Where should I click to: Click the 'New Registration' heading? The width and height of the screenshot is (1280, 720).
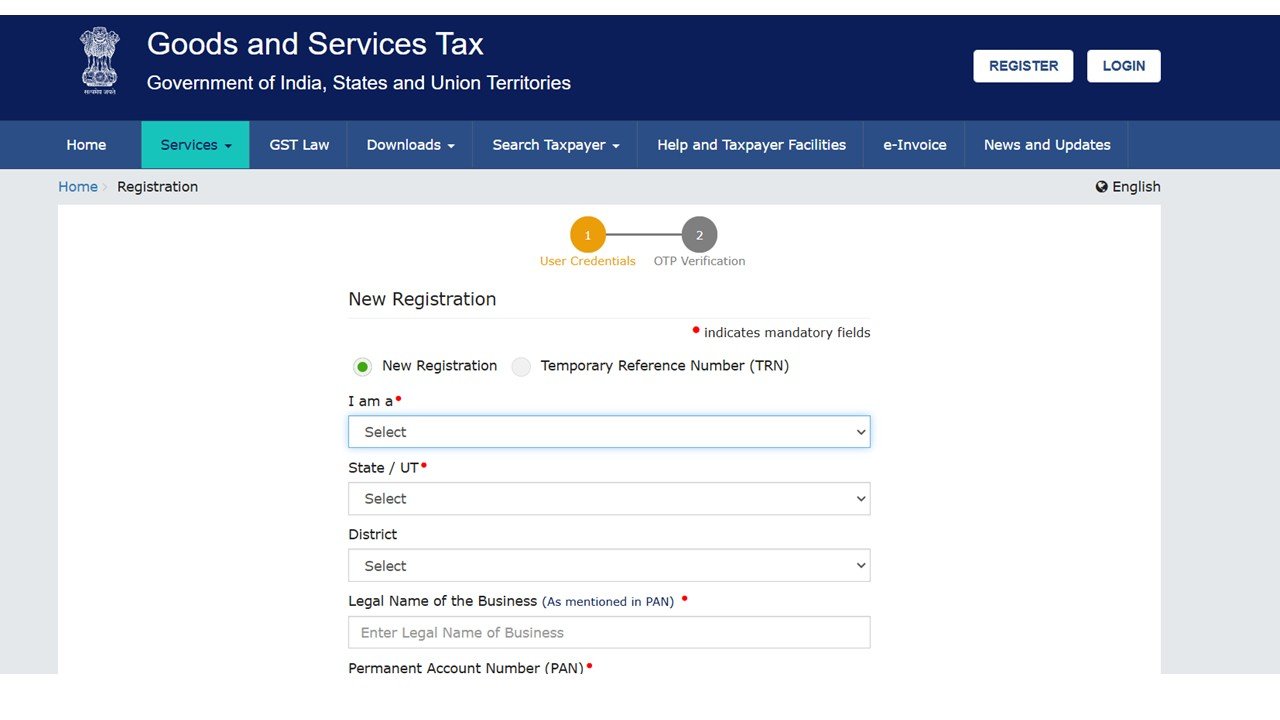(422, 299)
